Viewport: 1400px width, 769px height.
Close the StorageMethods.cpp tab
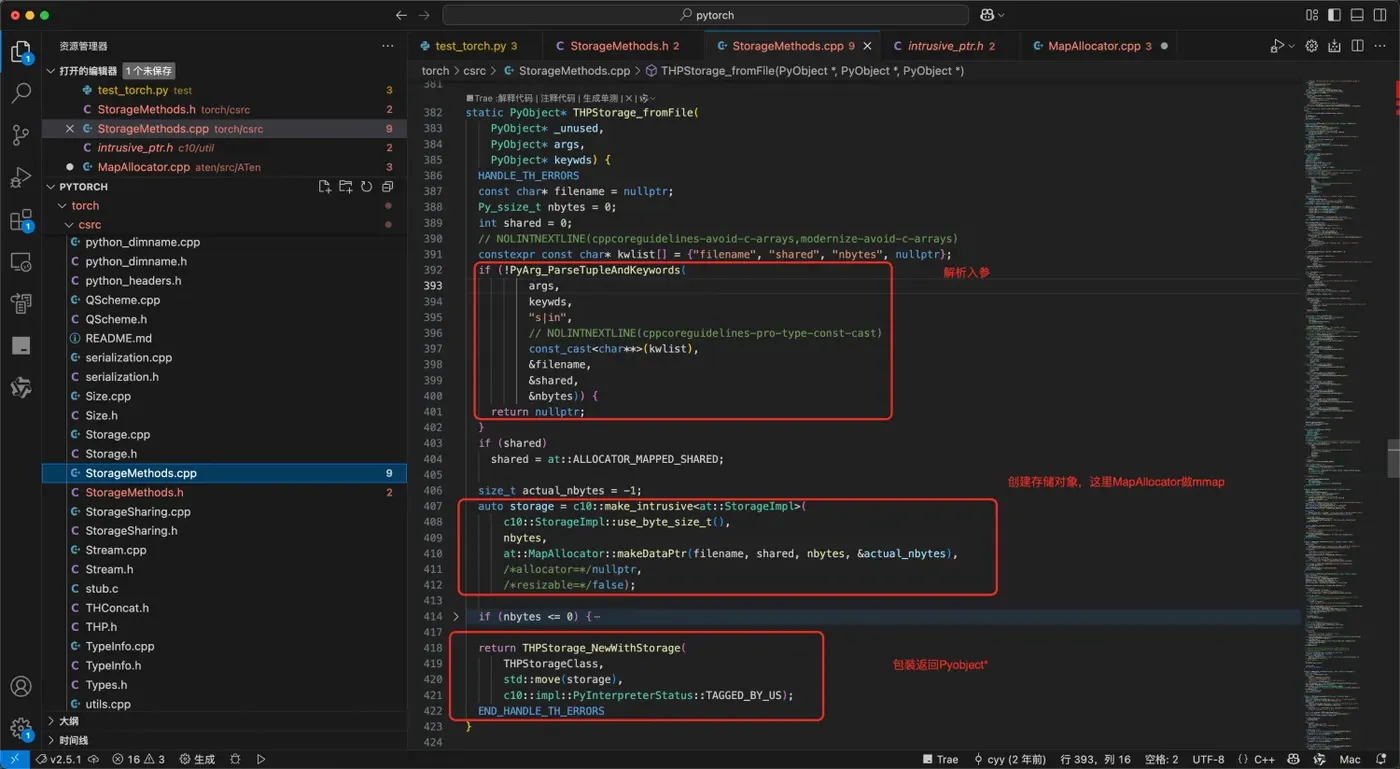pos(868,46)
